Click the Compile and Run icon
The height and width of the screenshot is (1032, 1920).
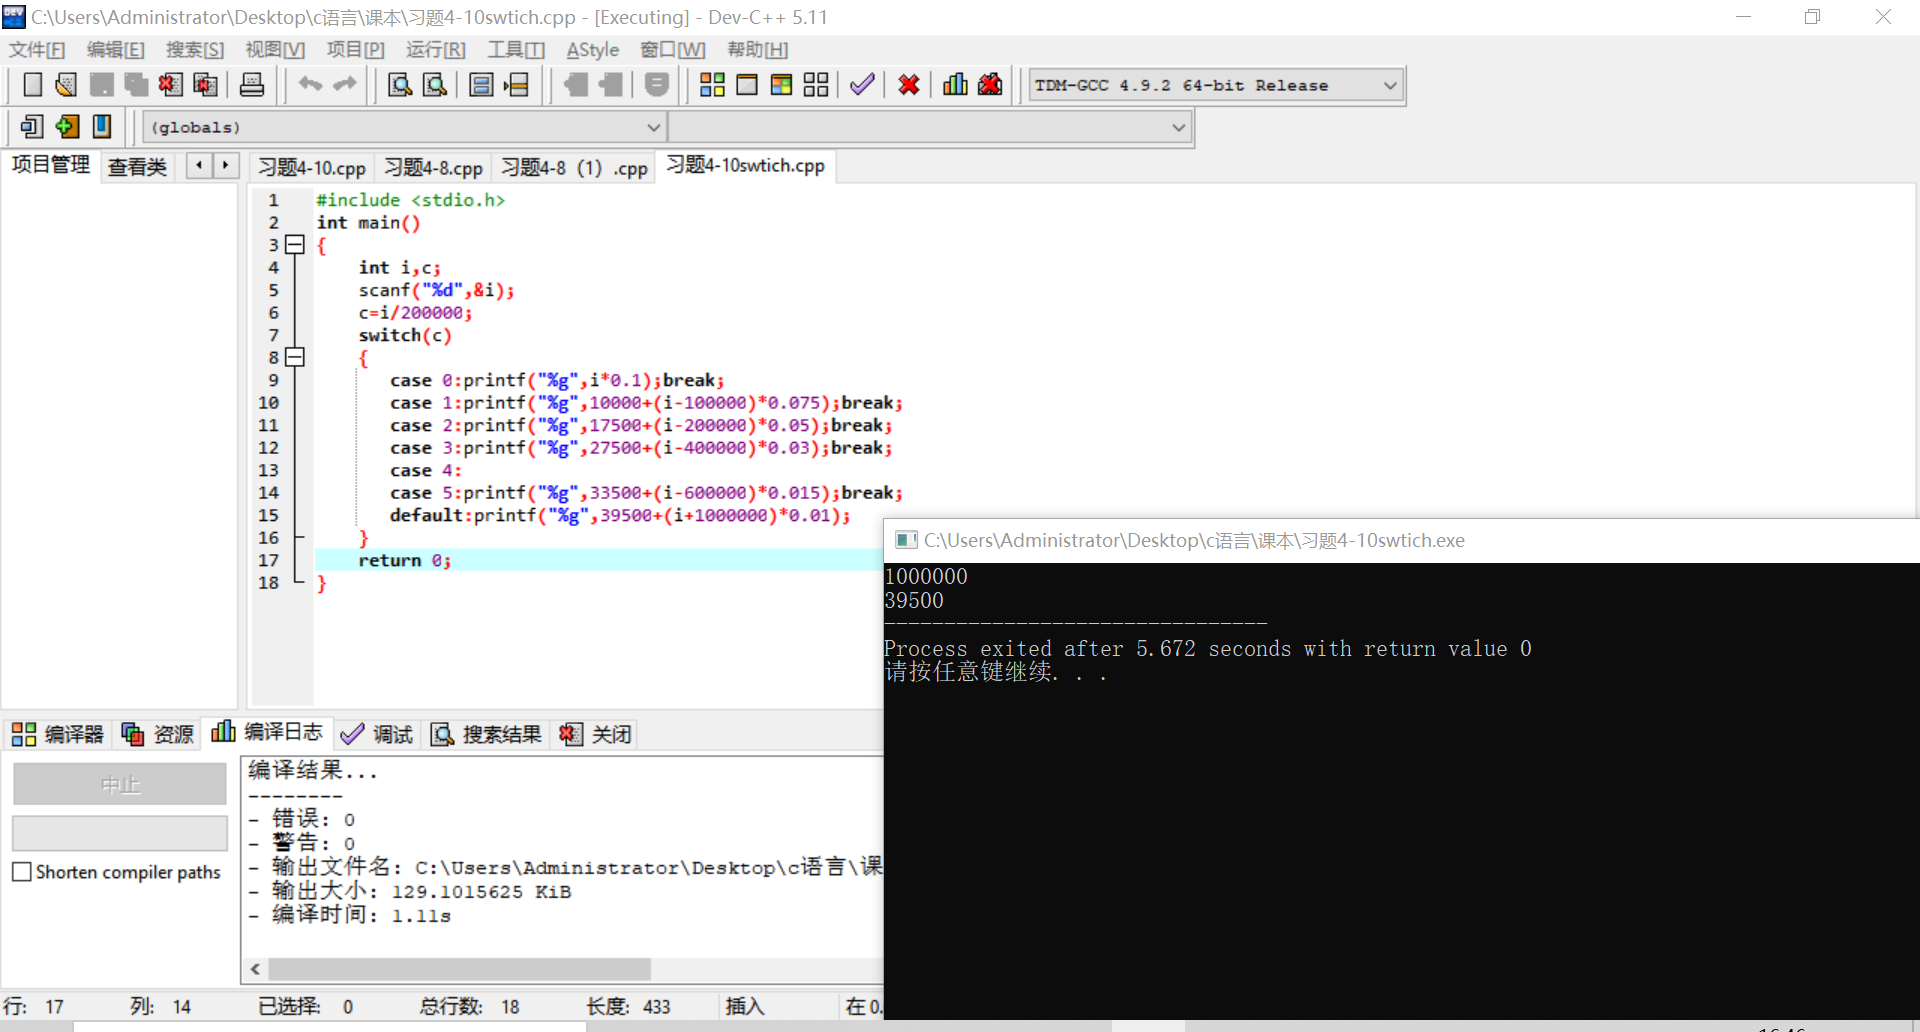click(781, 85)
